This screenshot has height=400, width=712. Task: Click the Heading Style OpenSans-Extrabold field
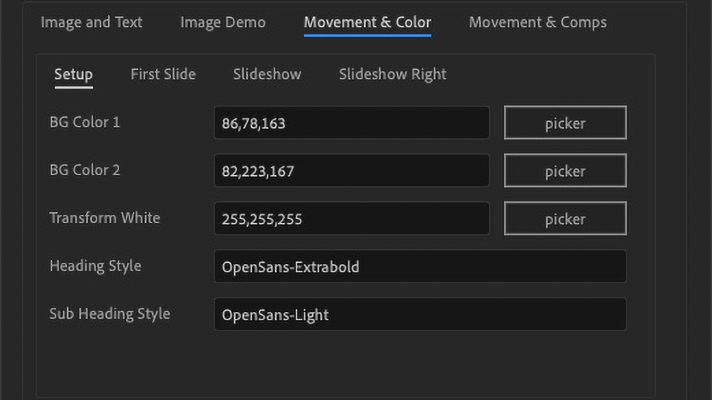(x=420, y=267)
